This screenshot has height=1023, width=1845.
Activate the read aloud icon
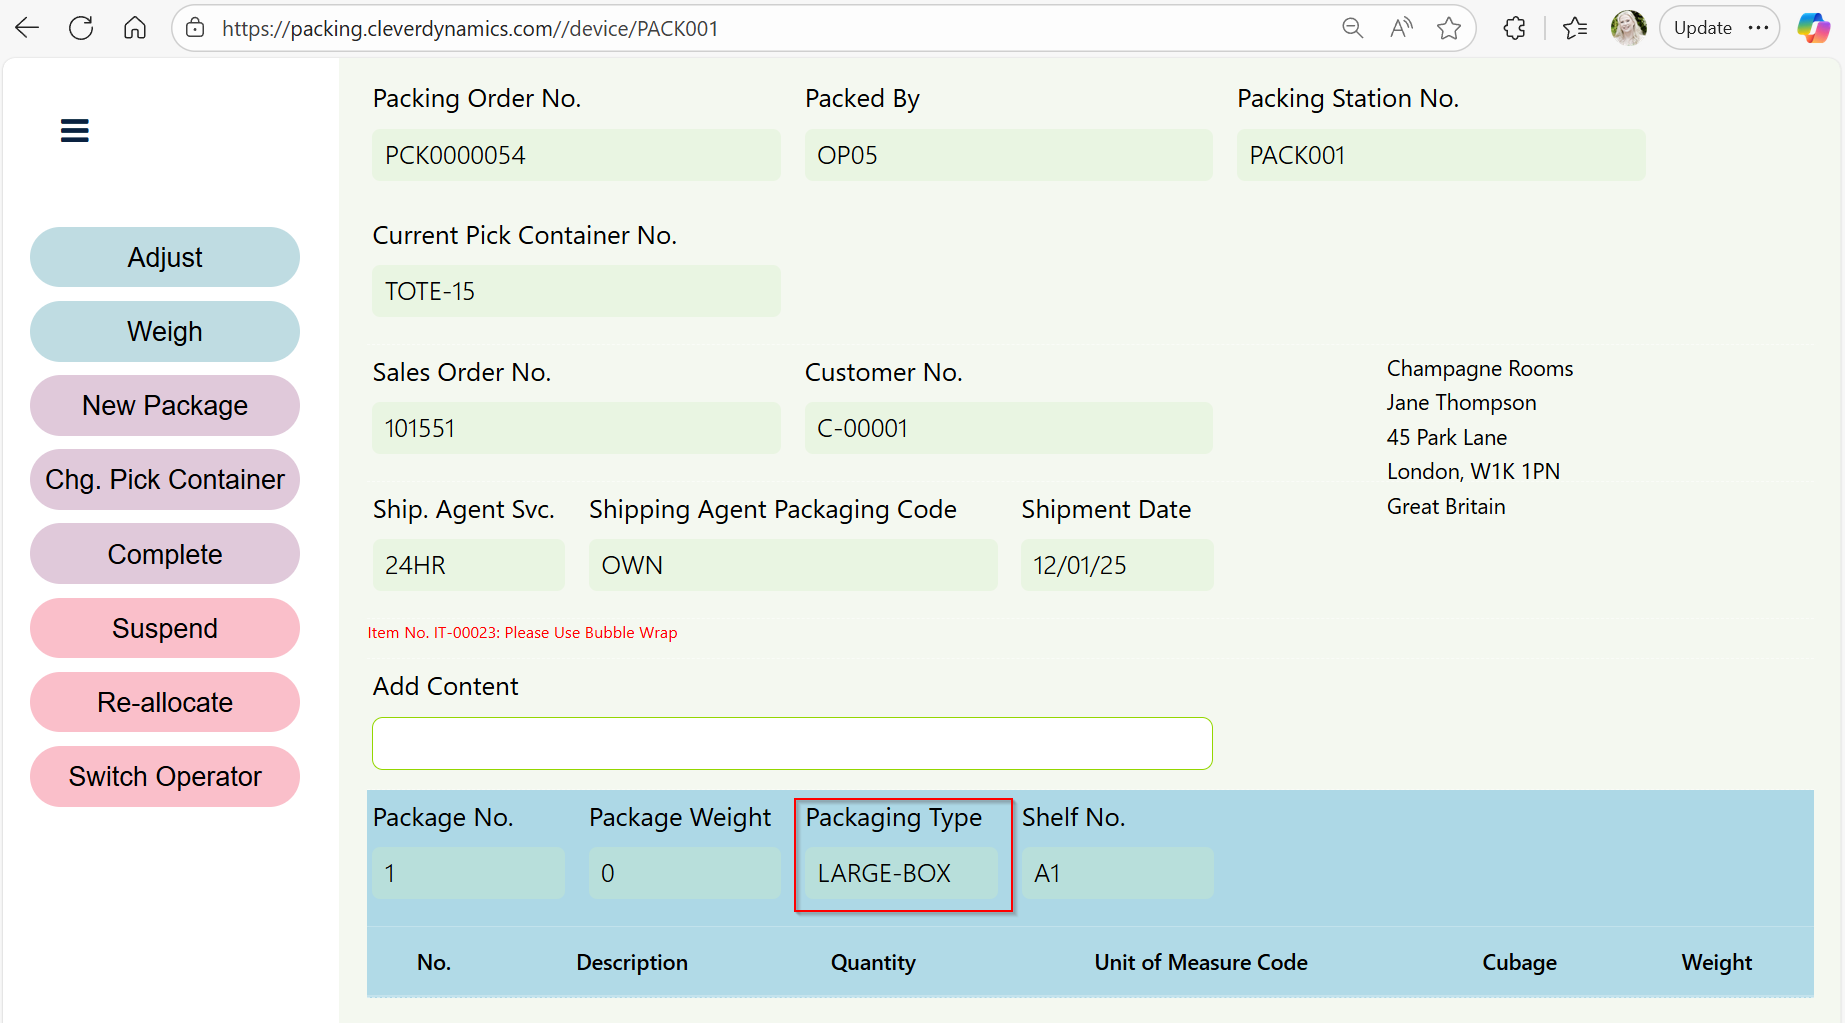pyautogui.click(x=1401, y=28)
